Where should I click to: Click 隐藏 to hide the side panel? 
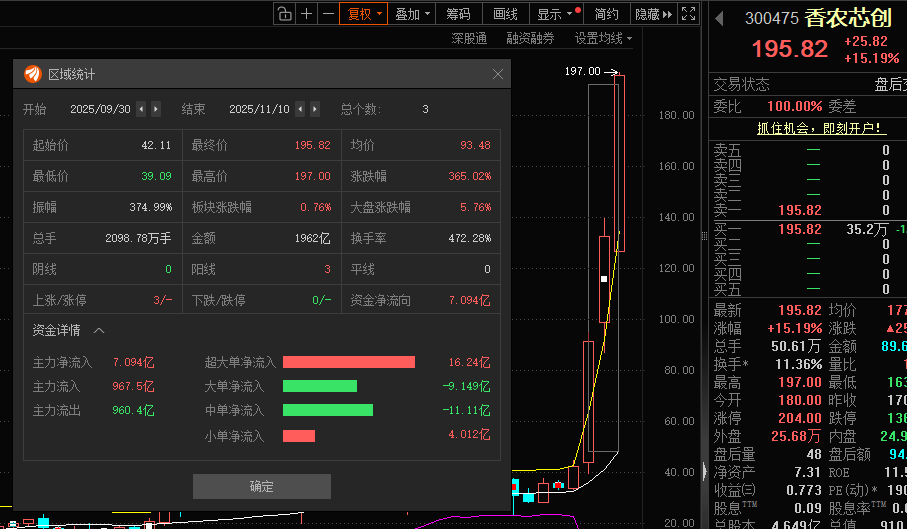coord(654,14)
